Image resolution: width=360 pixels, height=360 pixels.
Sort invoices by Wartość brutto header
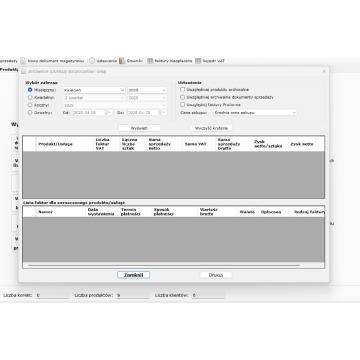[x=217, y=212]
